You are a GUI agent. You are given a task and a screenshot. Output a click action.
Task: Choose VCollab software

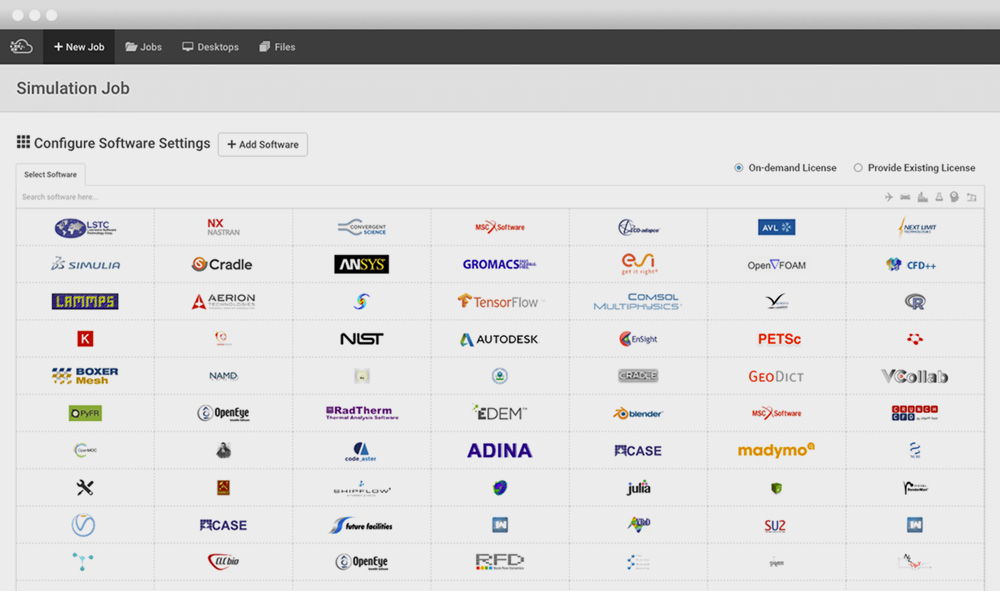(915, 377)
